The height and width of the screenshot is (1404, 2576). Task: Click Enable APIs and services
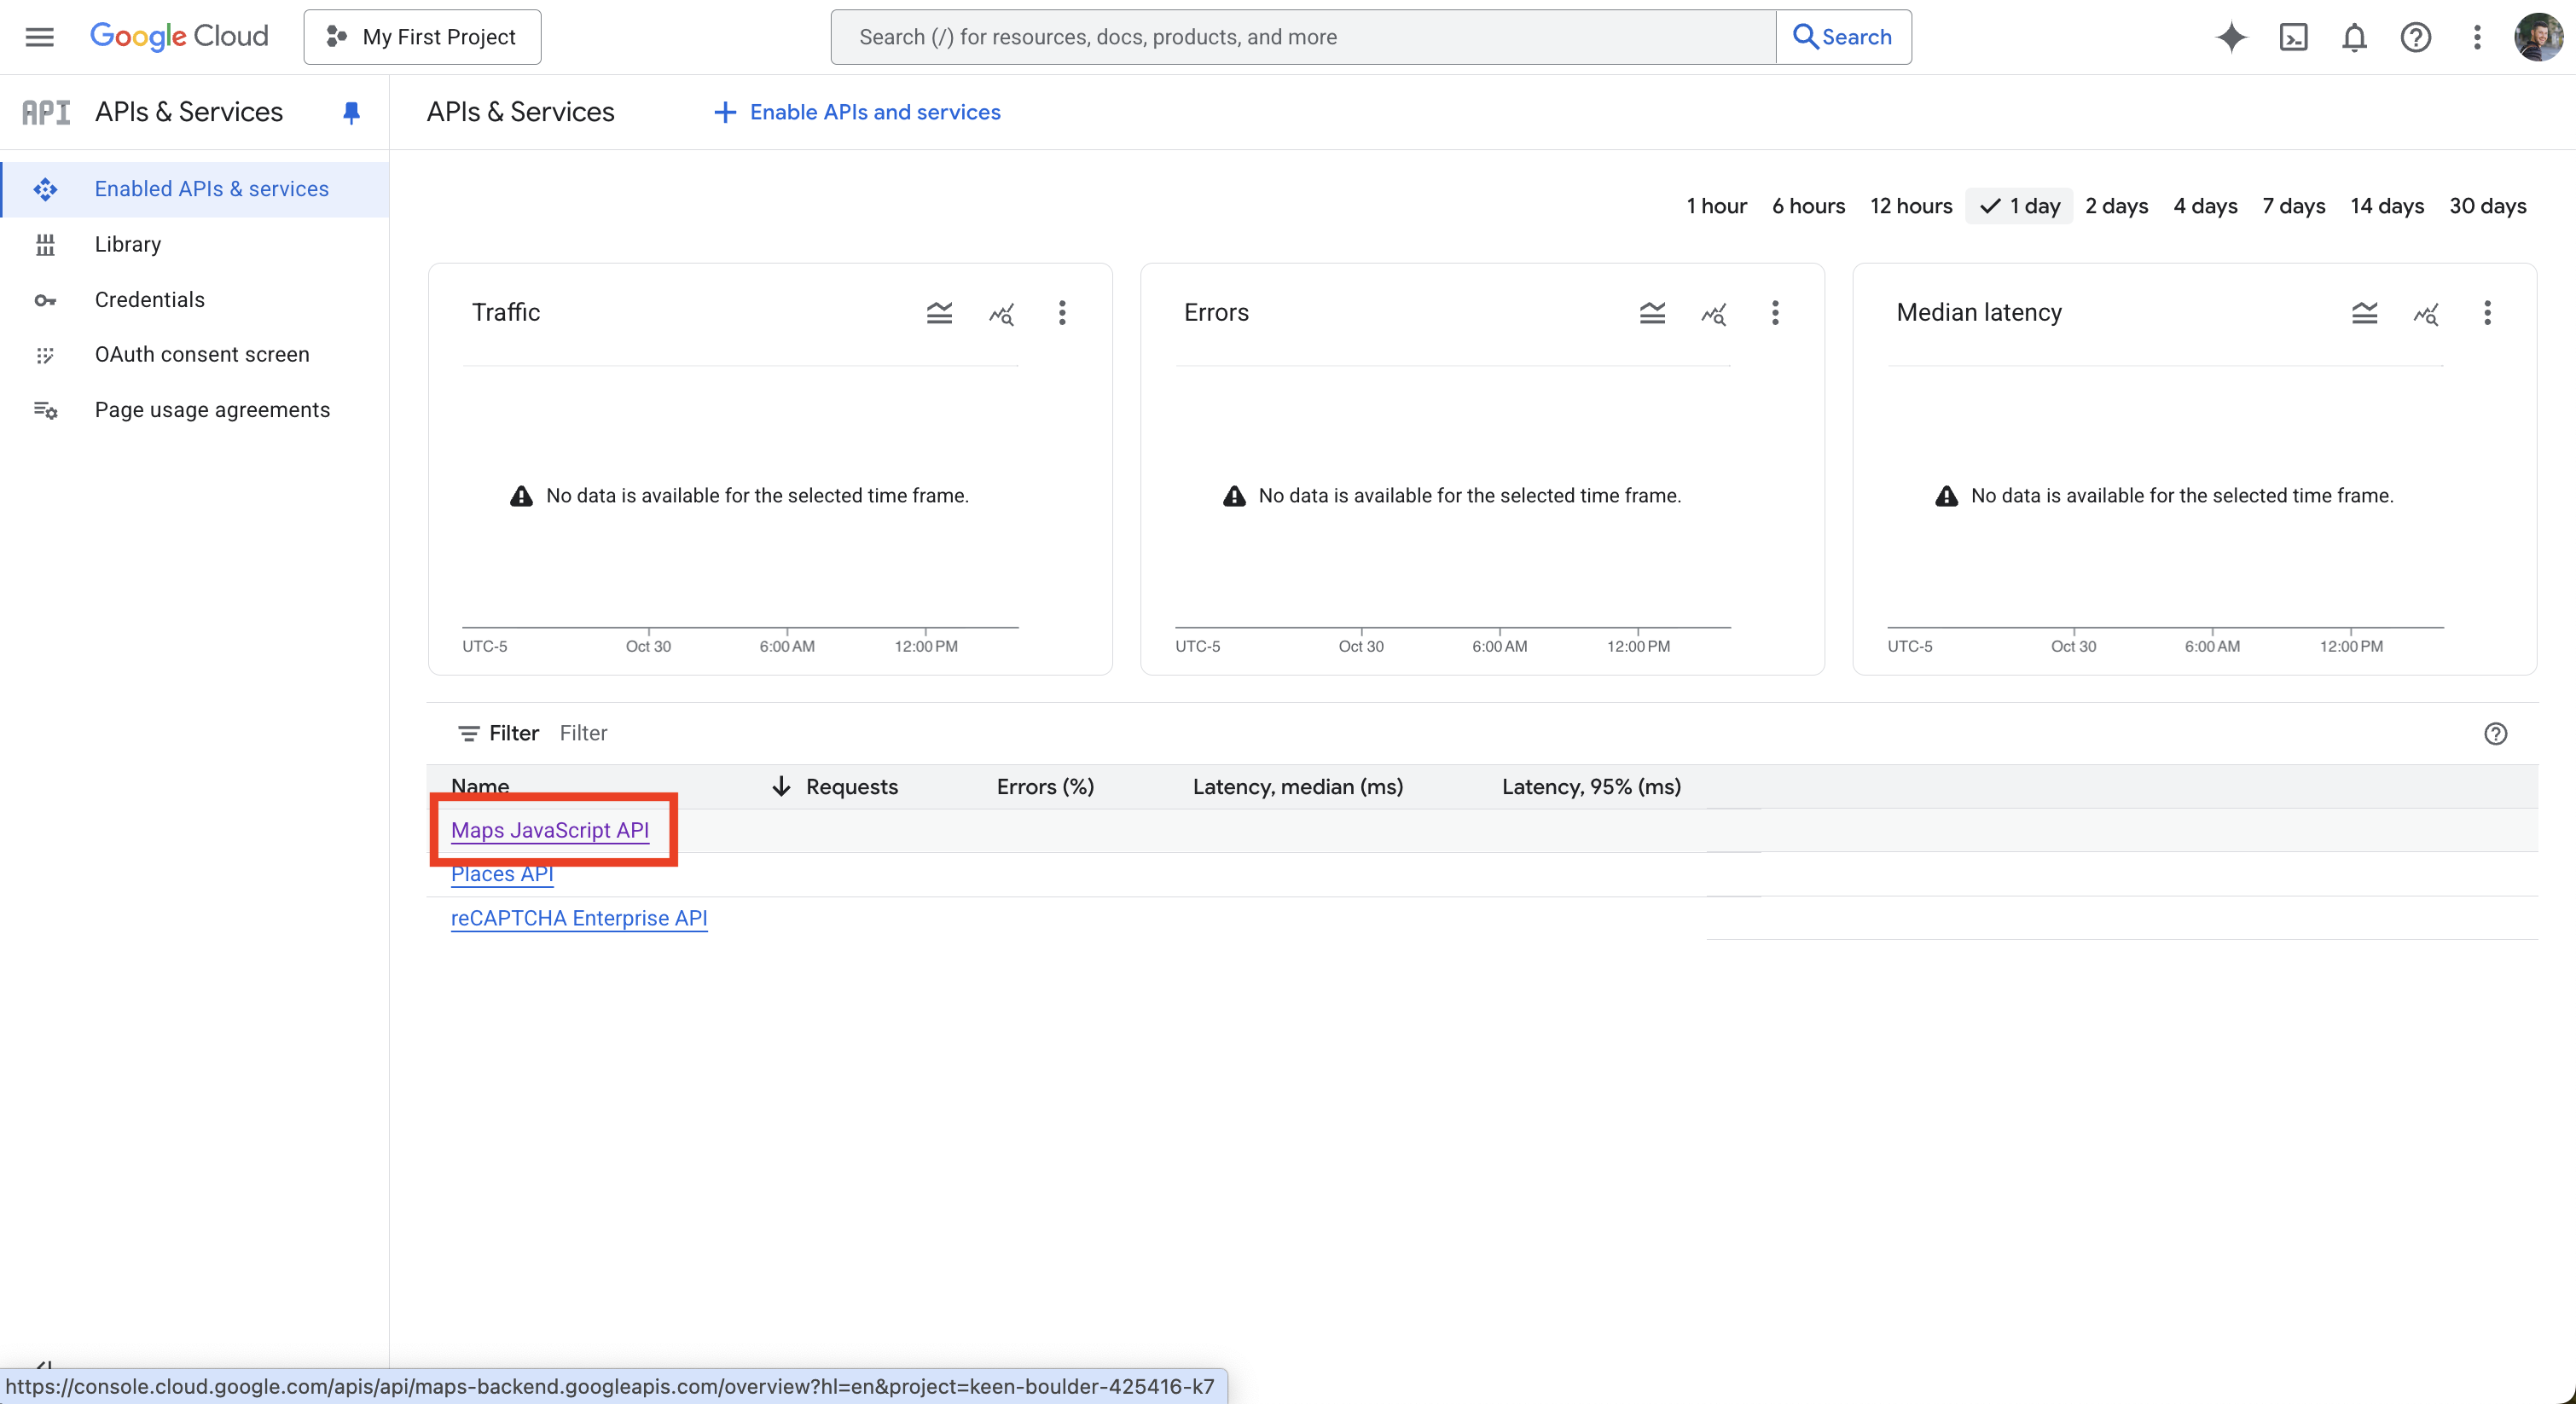[857, 112]
